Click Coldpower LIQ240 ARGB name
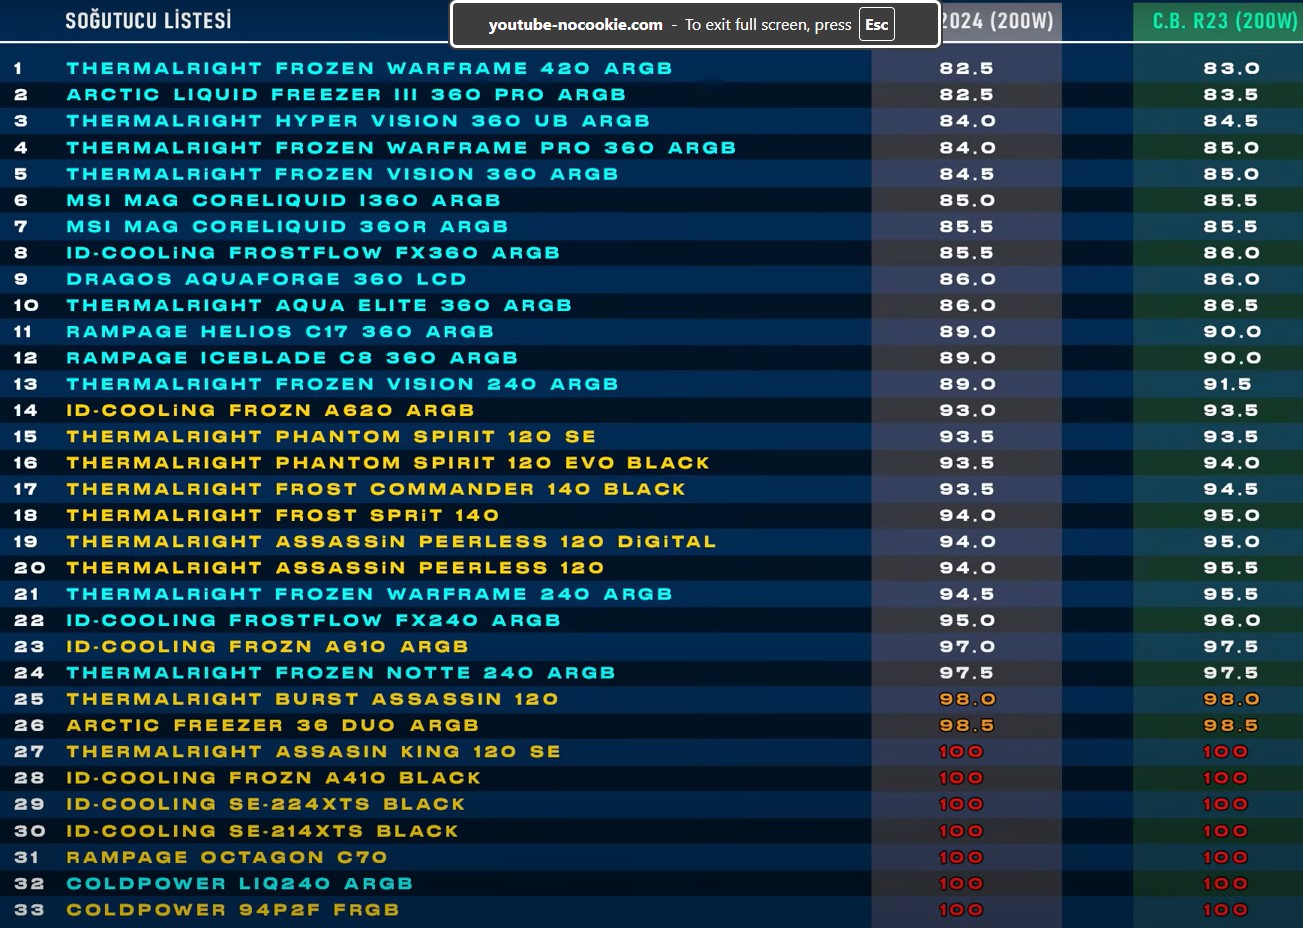Viewport: 1303px width, 928px height. (239, 884)
